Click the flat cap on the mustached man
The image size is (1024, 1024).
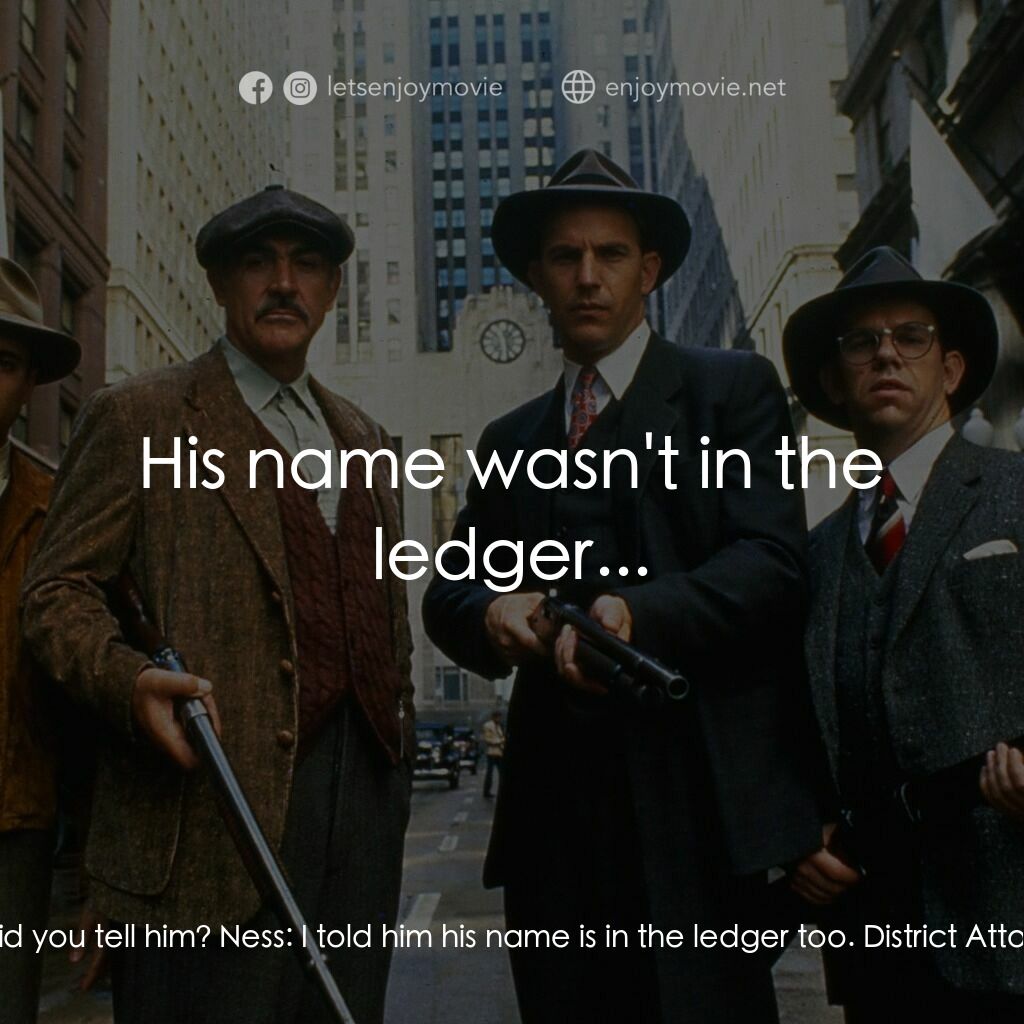pyautogui.click(x=275, y=222)
